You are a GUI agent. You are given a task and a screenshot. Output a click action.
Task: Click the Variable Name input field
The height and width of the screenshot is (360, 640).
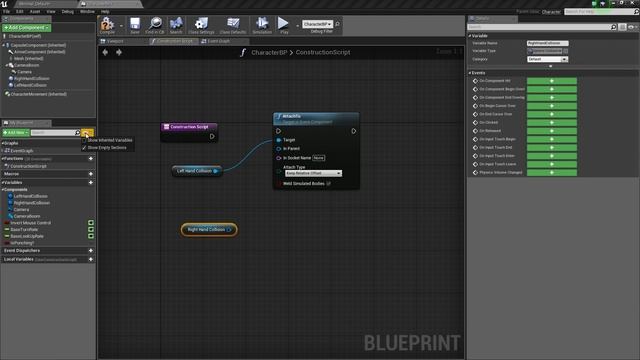pyautogui.click(x=547, y=43)
